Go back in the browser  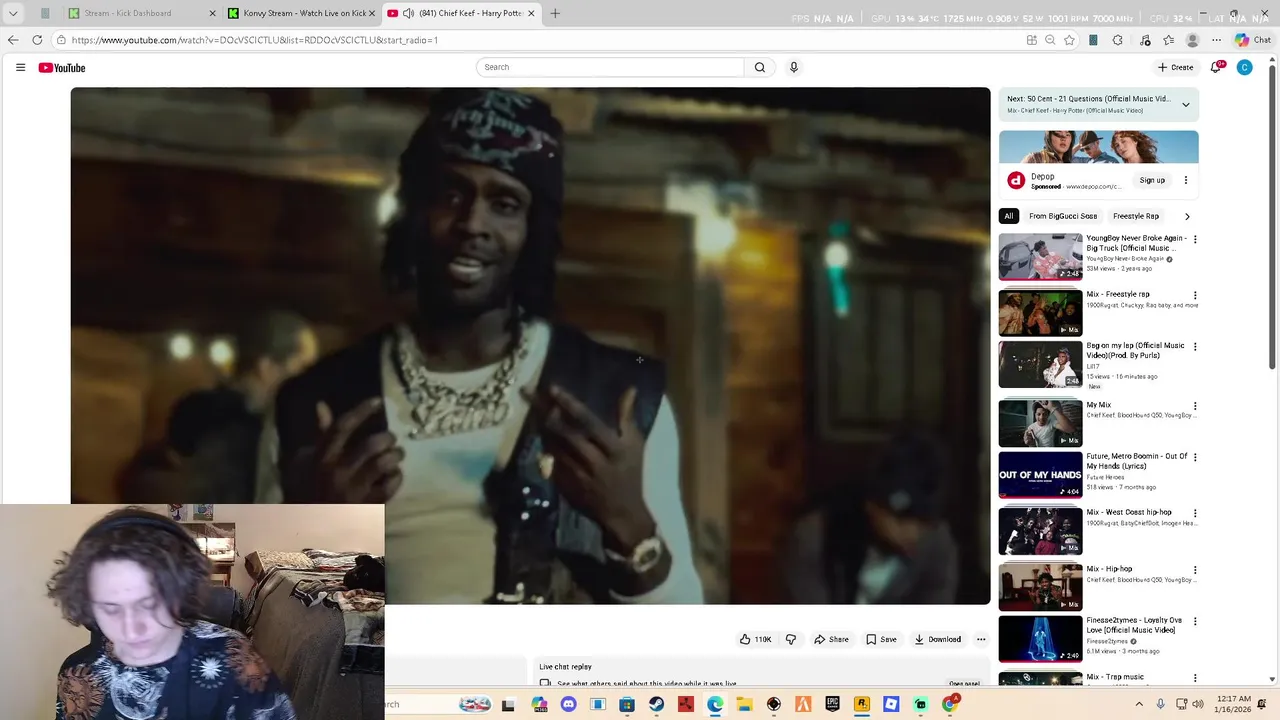[x=13, y=40]
